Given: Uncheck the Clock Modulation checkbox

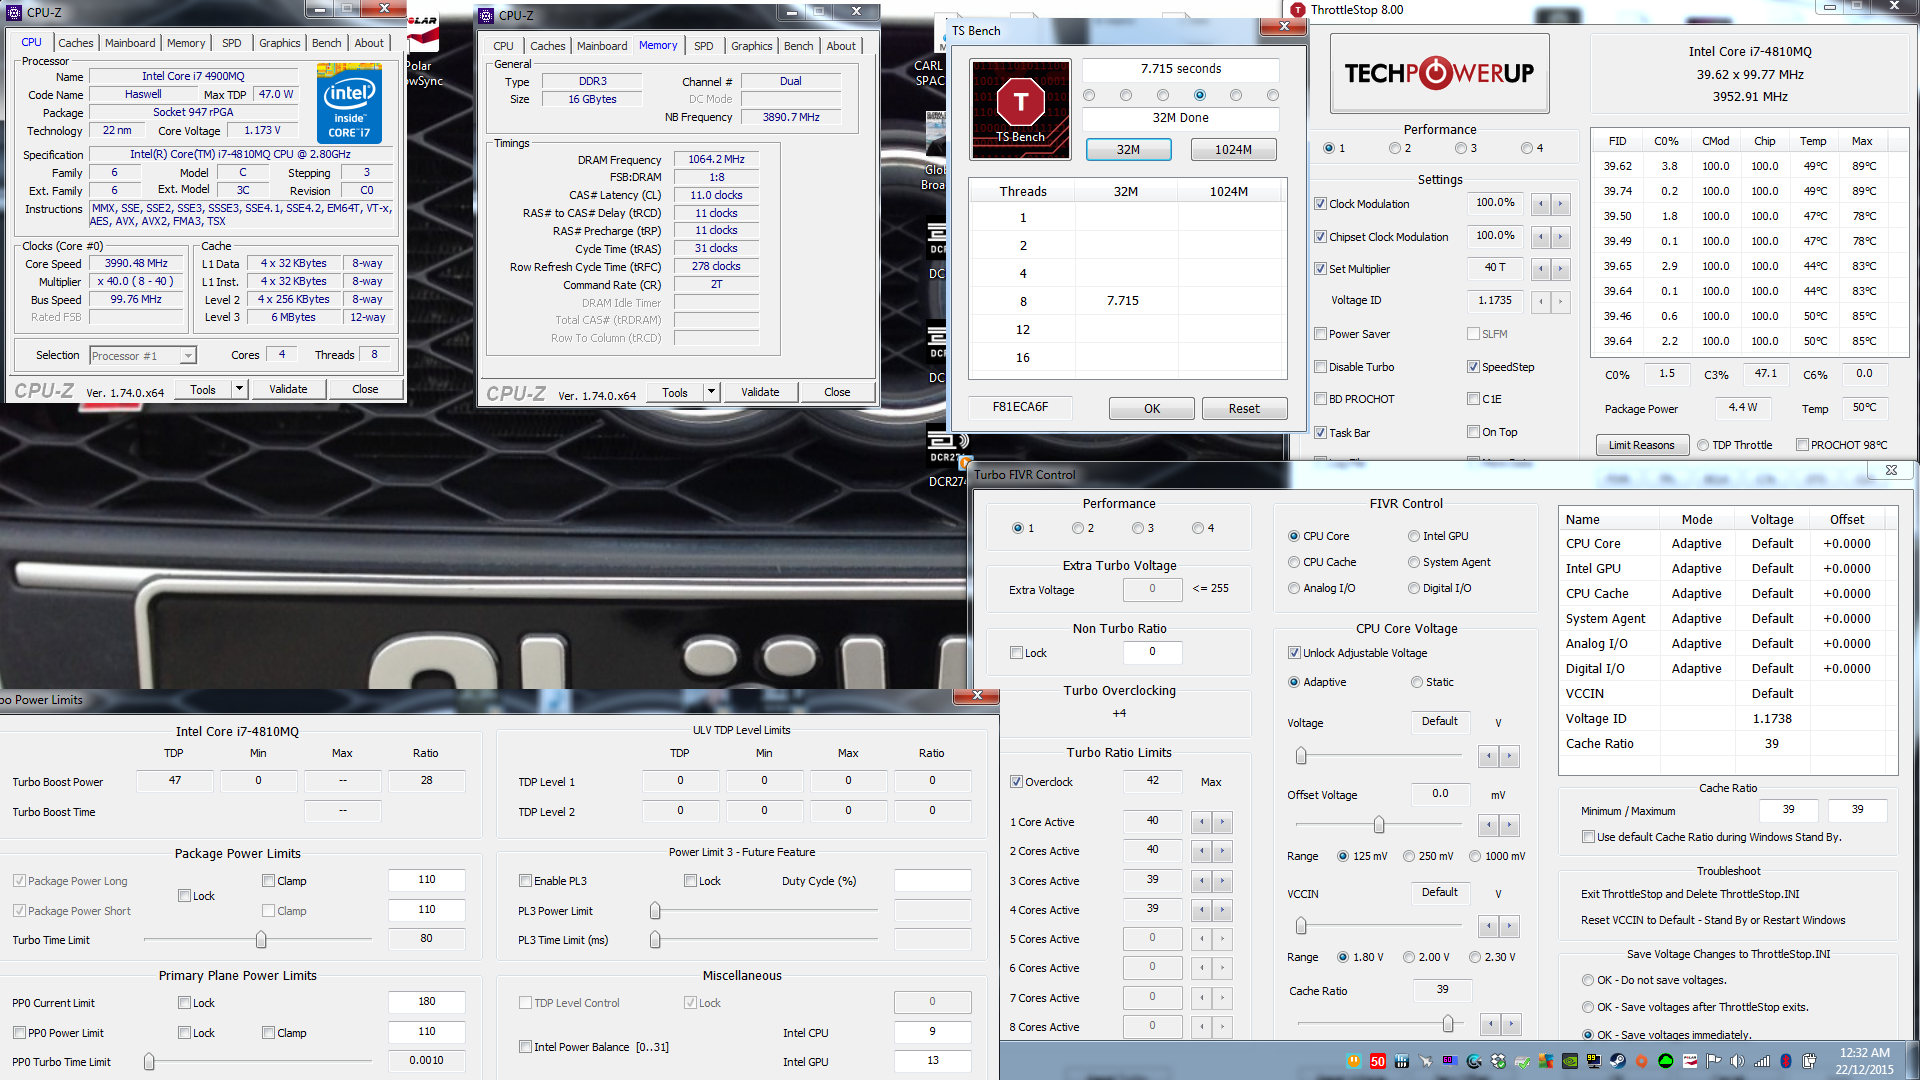Looking at the screenshot, I should pos(1320,204).
